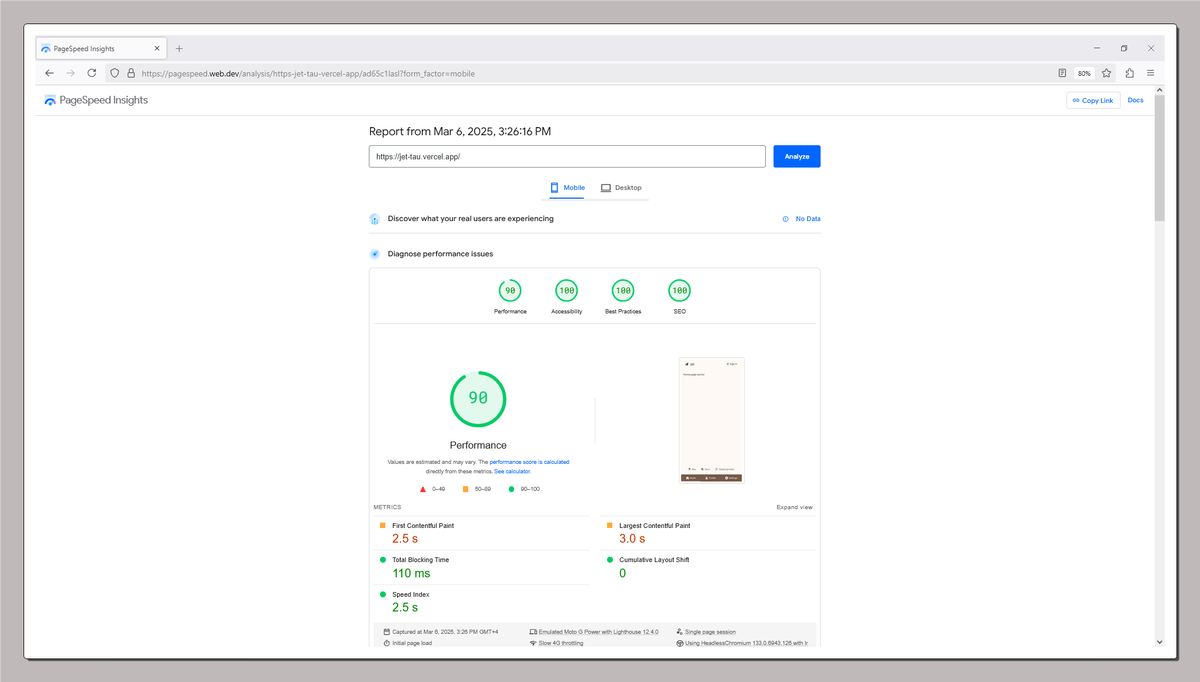Open a new tab with the plus button

pyautogui.click(x=179, y=48)
